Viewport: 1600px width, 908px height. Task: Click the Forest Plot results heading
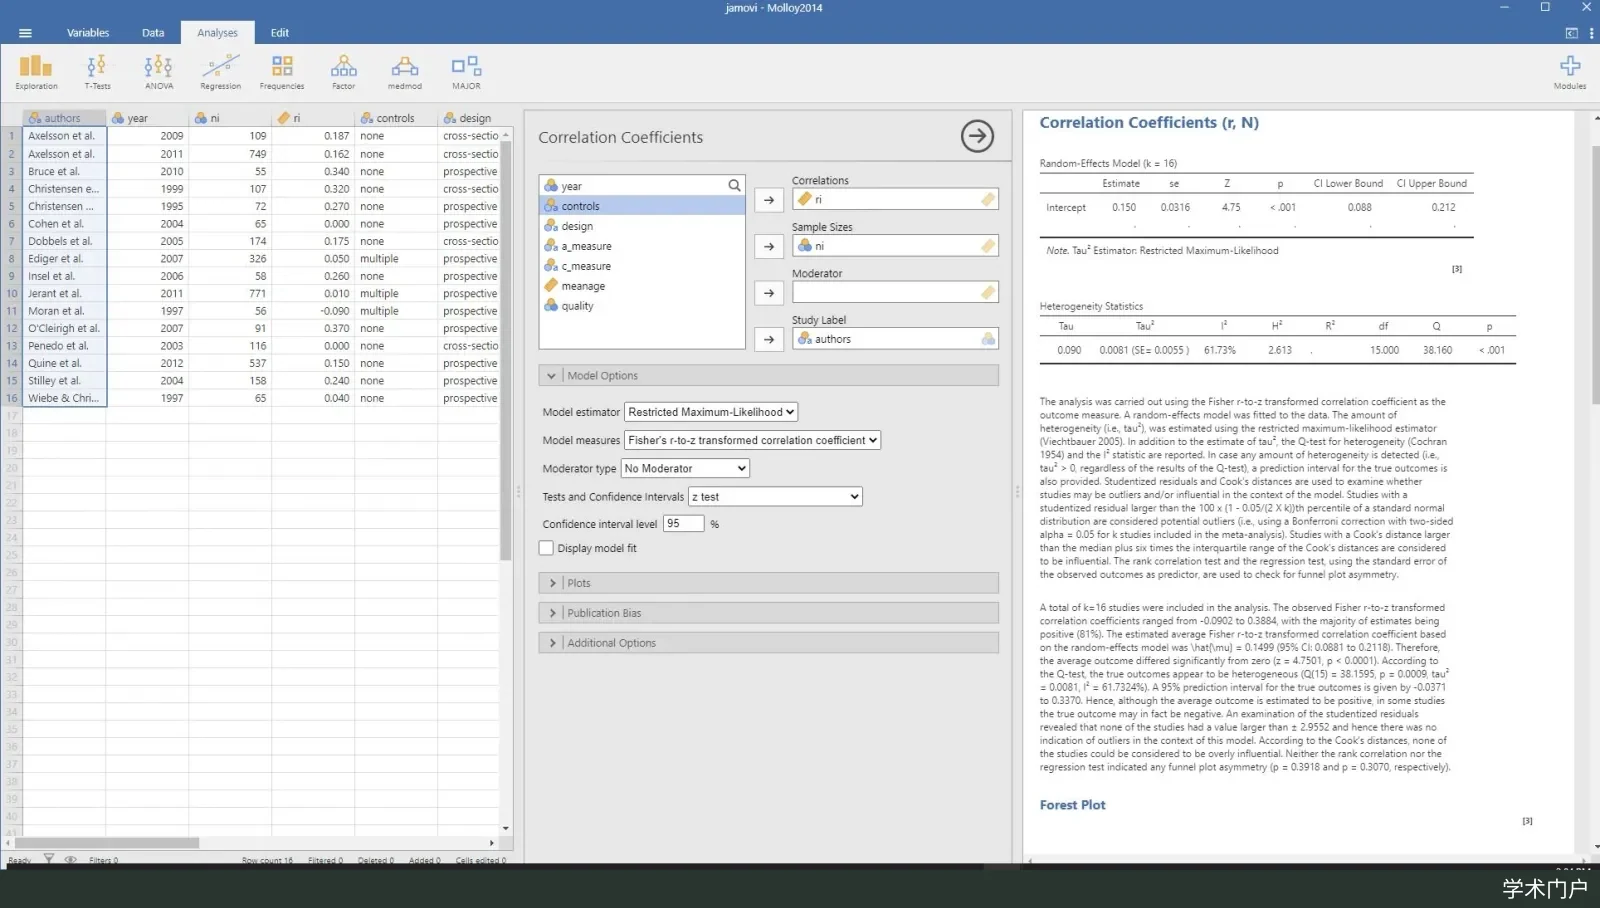click(x=1072, y=805)
